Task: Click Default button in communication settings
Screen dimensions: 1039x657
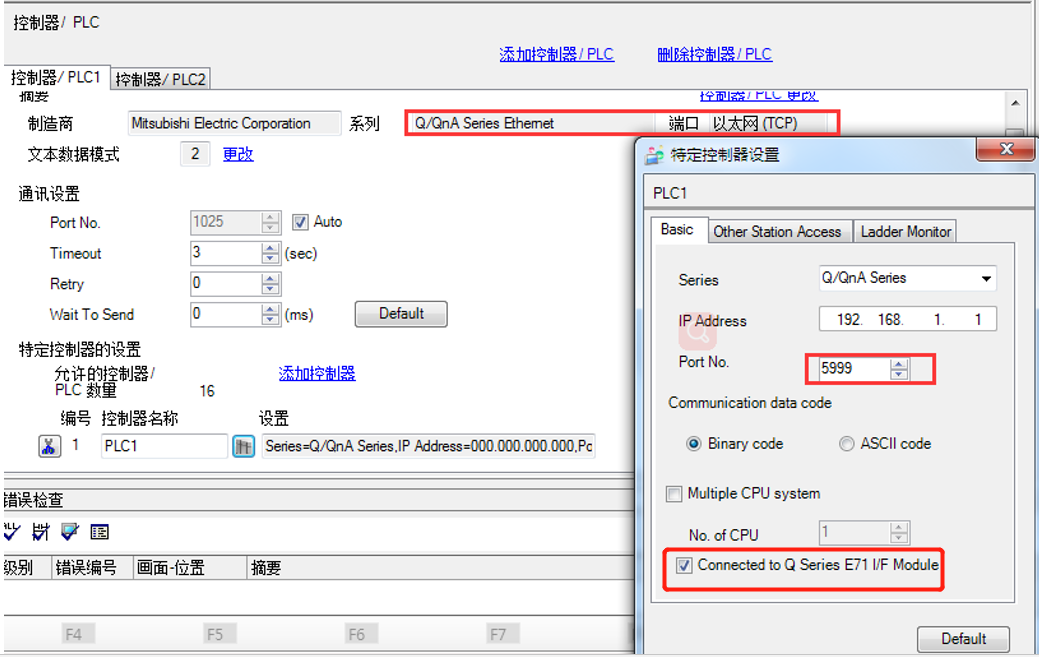Action: [x=401, y=314]
